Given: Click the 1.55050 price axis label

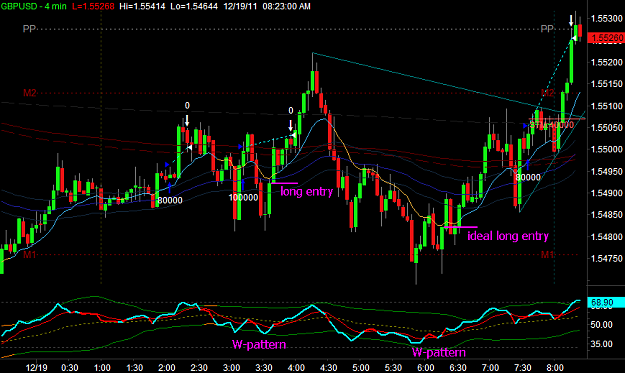Looking at the screenshot, I should point(607,128).
